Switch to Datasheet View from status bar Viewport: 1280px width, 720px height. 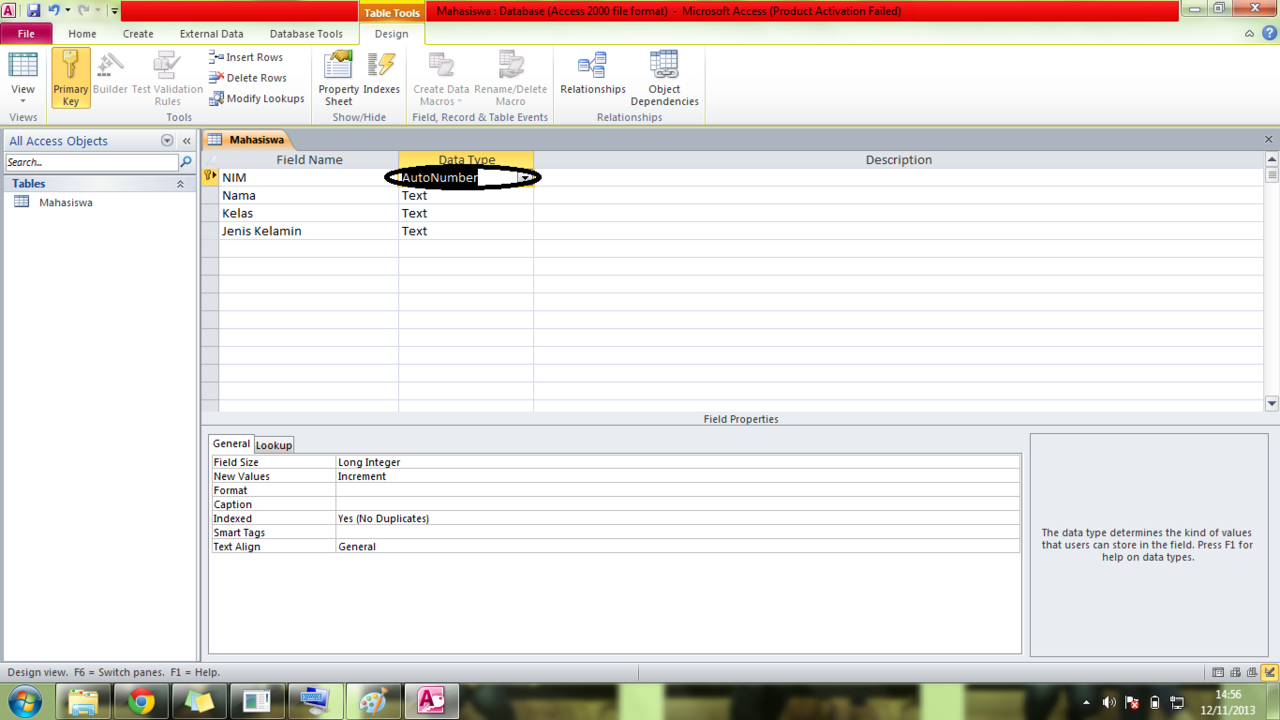coord(1218,673)
